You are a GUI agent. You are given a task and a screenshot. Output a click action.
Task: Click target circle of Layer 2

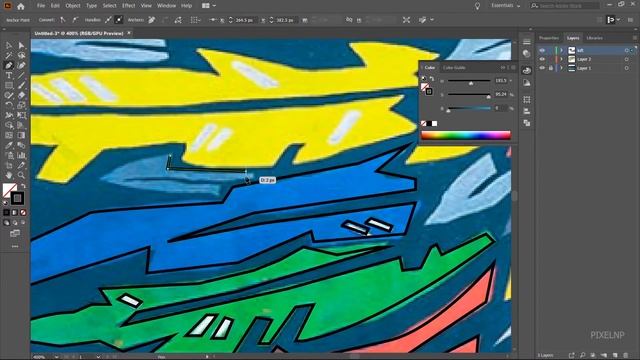point(627,59)
